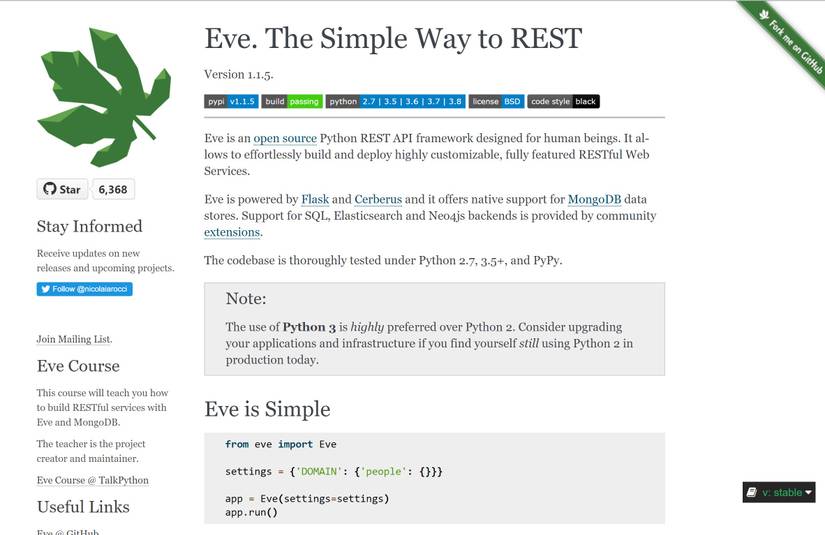Click the python versions badge
Image resolution: width=825 pixels, height=535 pixels.
pyautogui.click(x=396, y=102)
